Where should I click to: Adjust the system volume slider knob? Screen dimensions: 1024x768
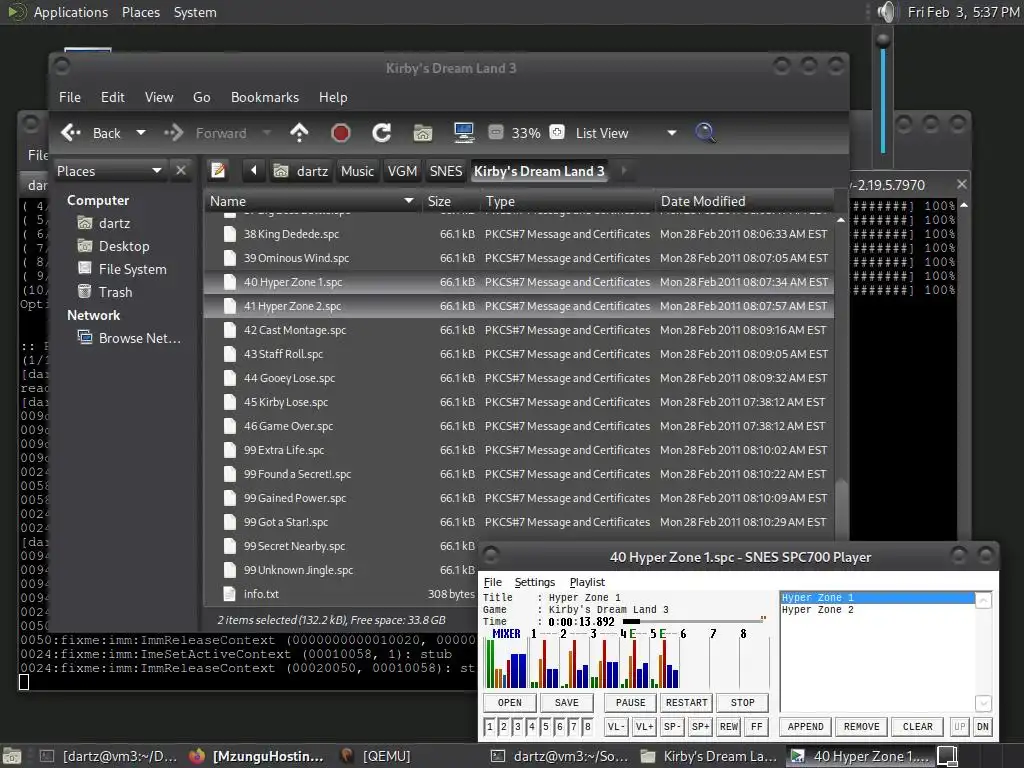(x=883, y=40)
